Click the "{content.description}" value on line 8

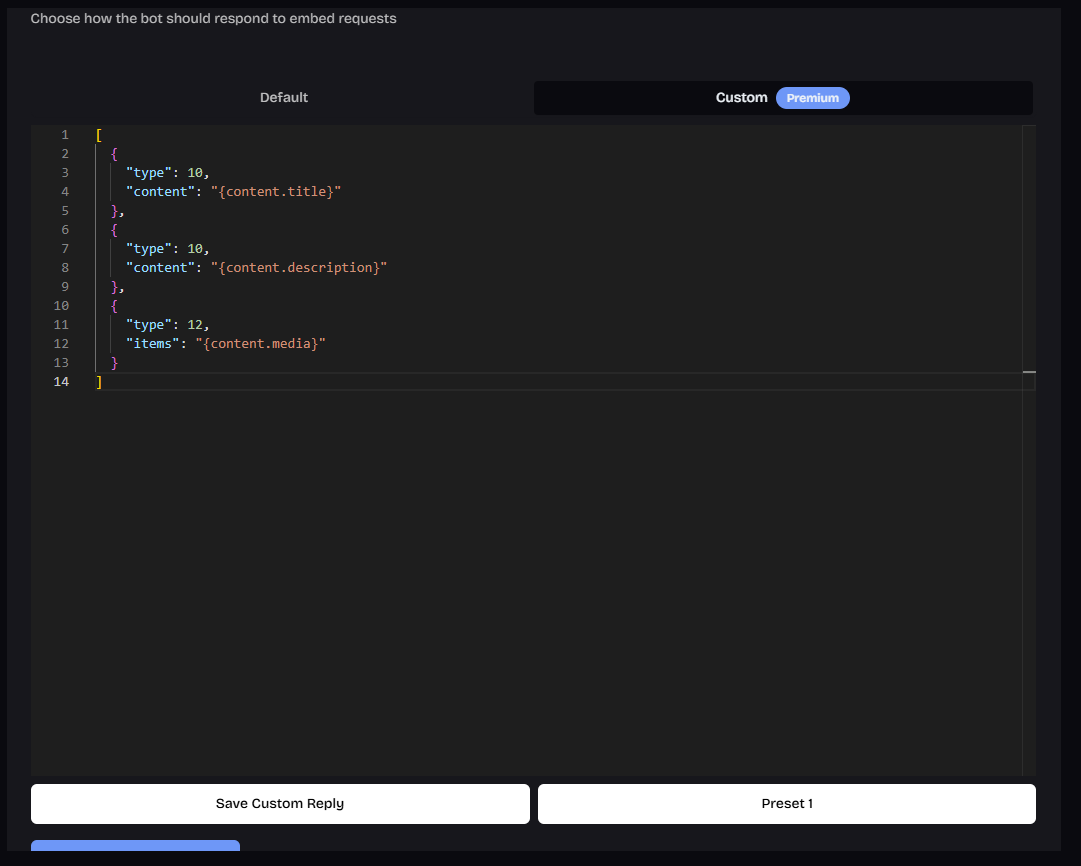point(298,268)
